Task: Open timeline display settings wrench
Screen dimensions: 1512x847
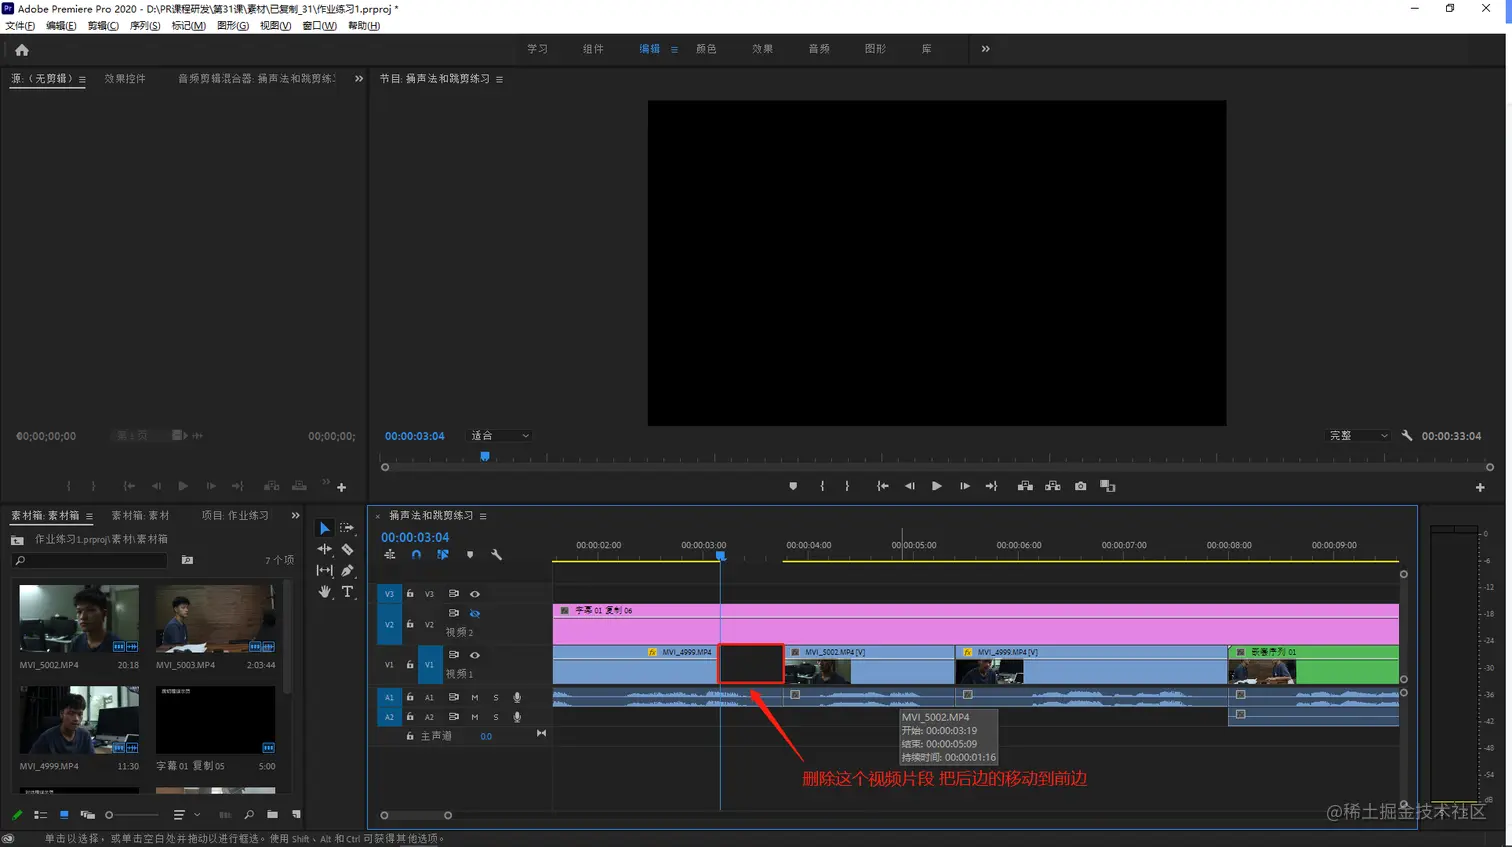Action: point(496,555)
